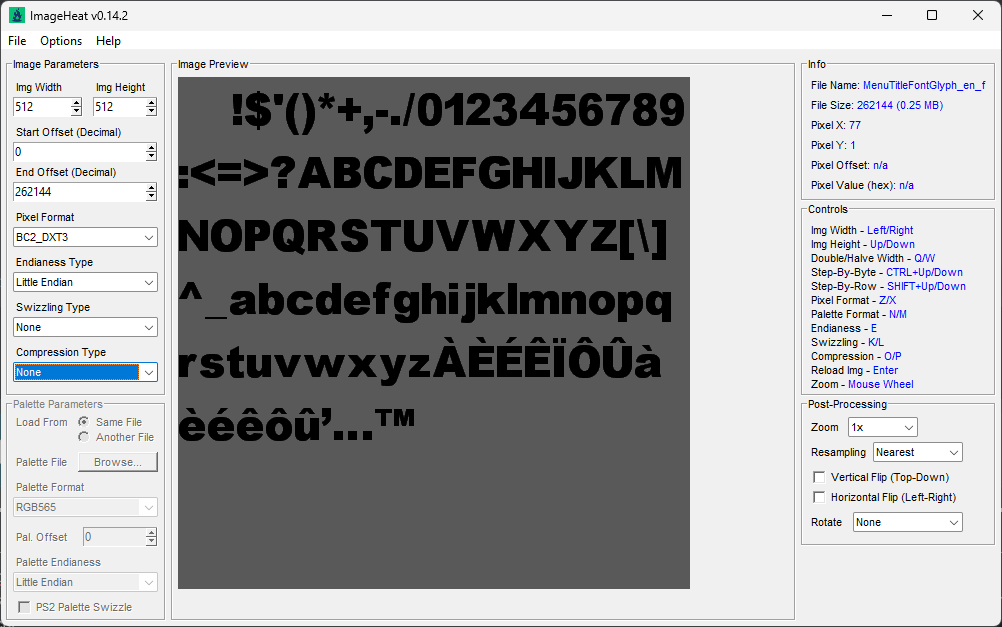This screenshot has height=627, width=1002.
Task: Click the End Offset decimal field
Action: point(79,192)
